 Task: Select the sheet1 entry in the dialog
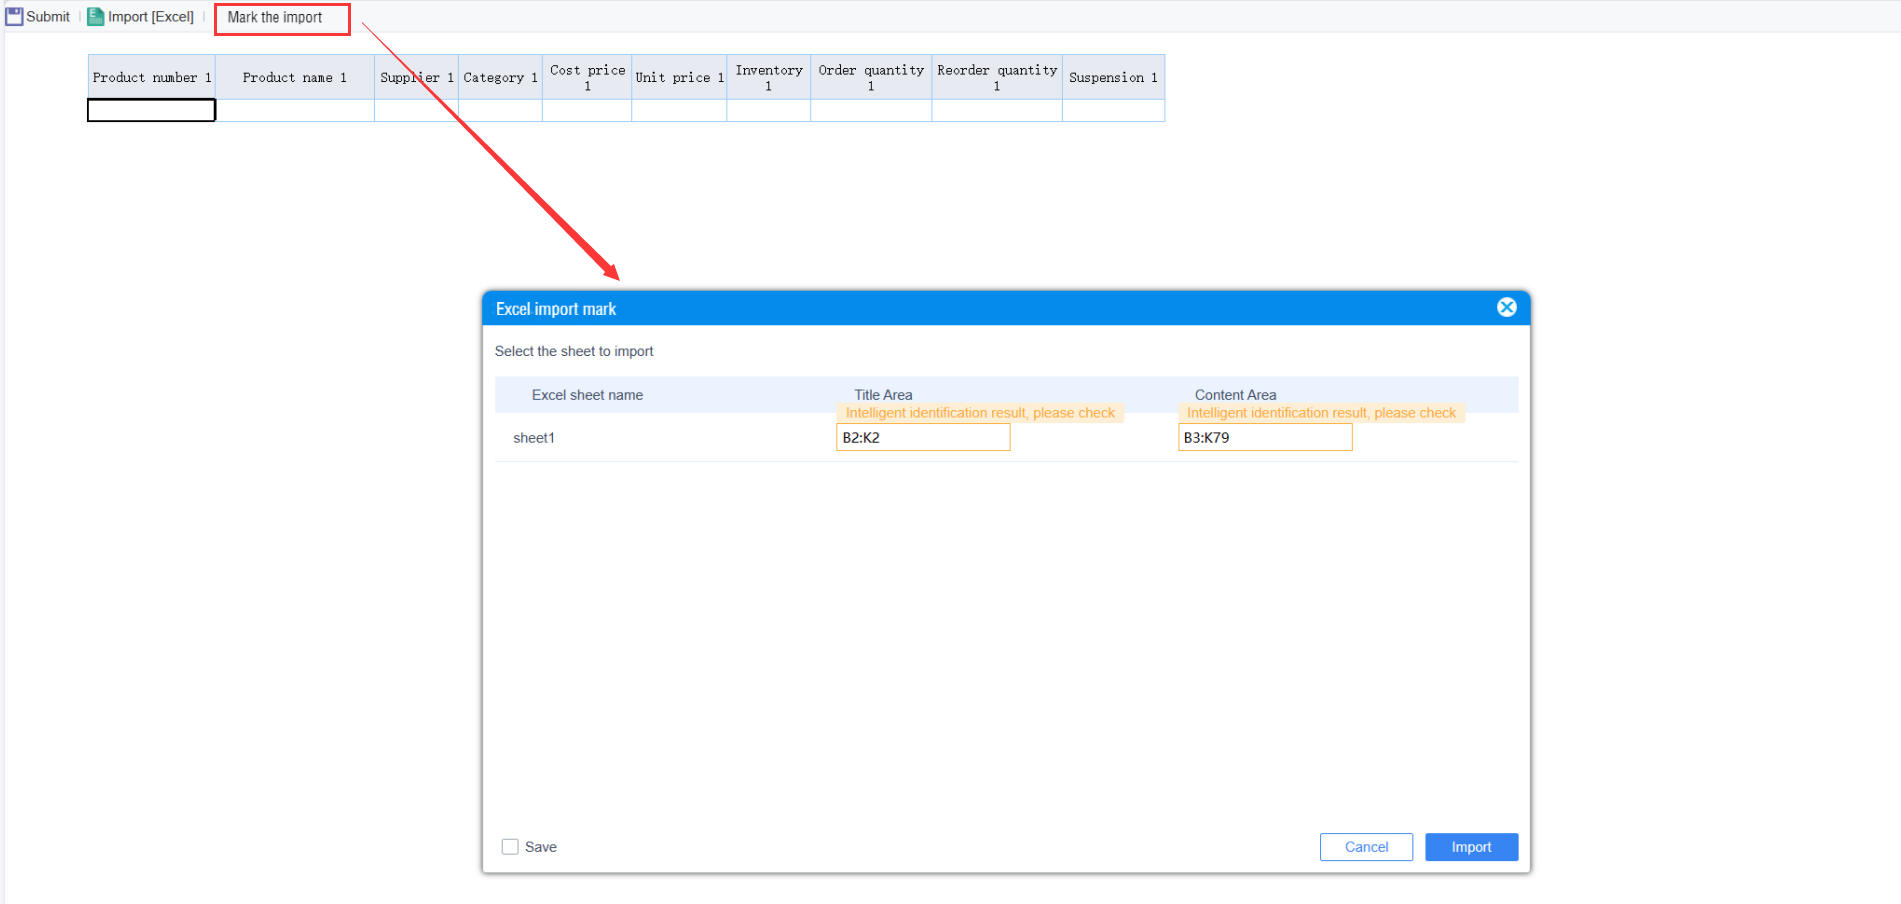pos(533,437)
